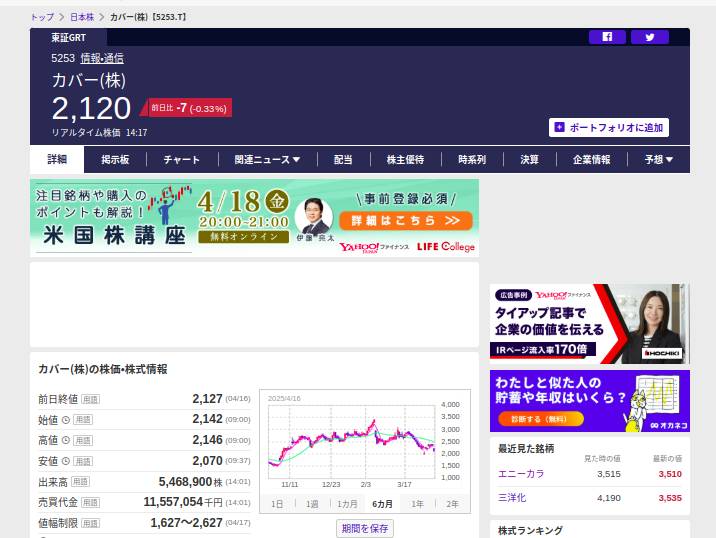Switch chart period to 1日
The width and height of the screenshot is (716, 538).
click(277, 504)
